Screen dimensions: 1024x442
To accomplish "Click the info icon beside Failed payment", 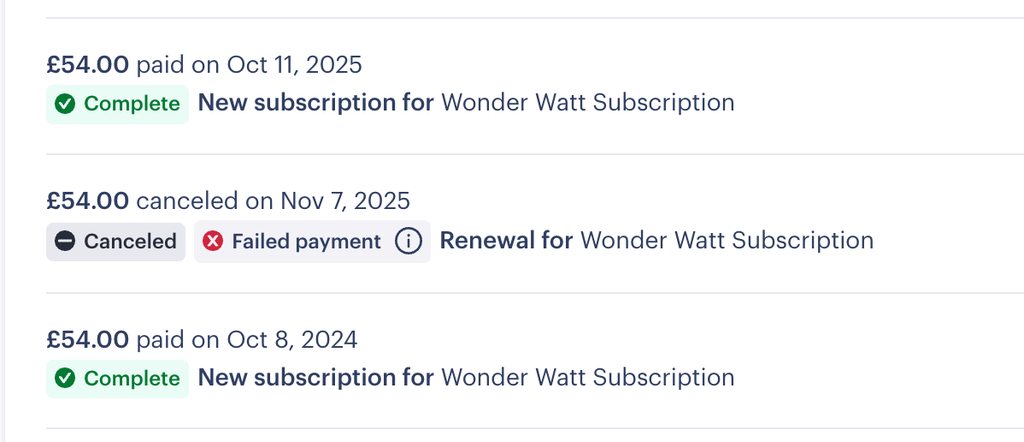I will point(408,241).
